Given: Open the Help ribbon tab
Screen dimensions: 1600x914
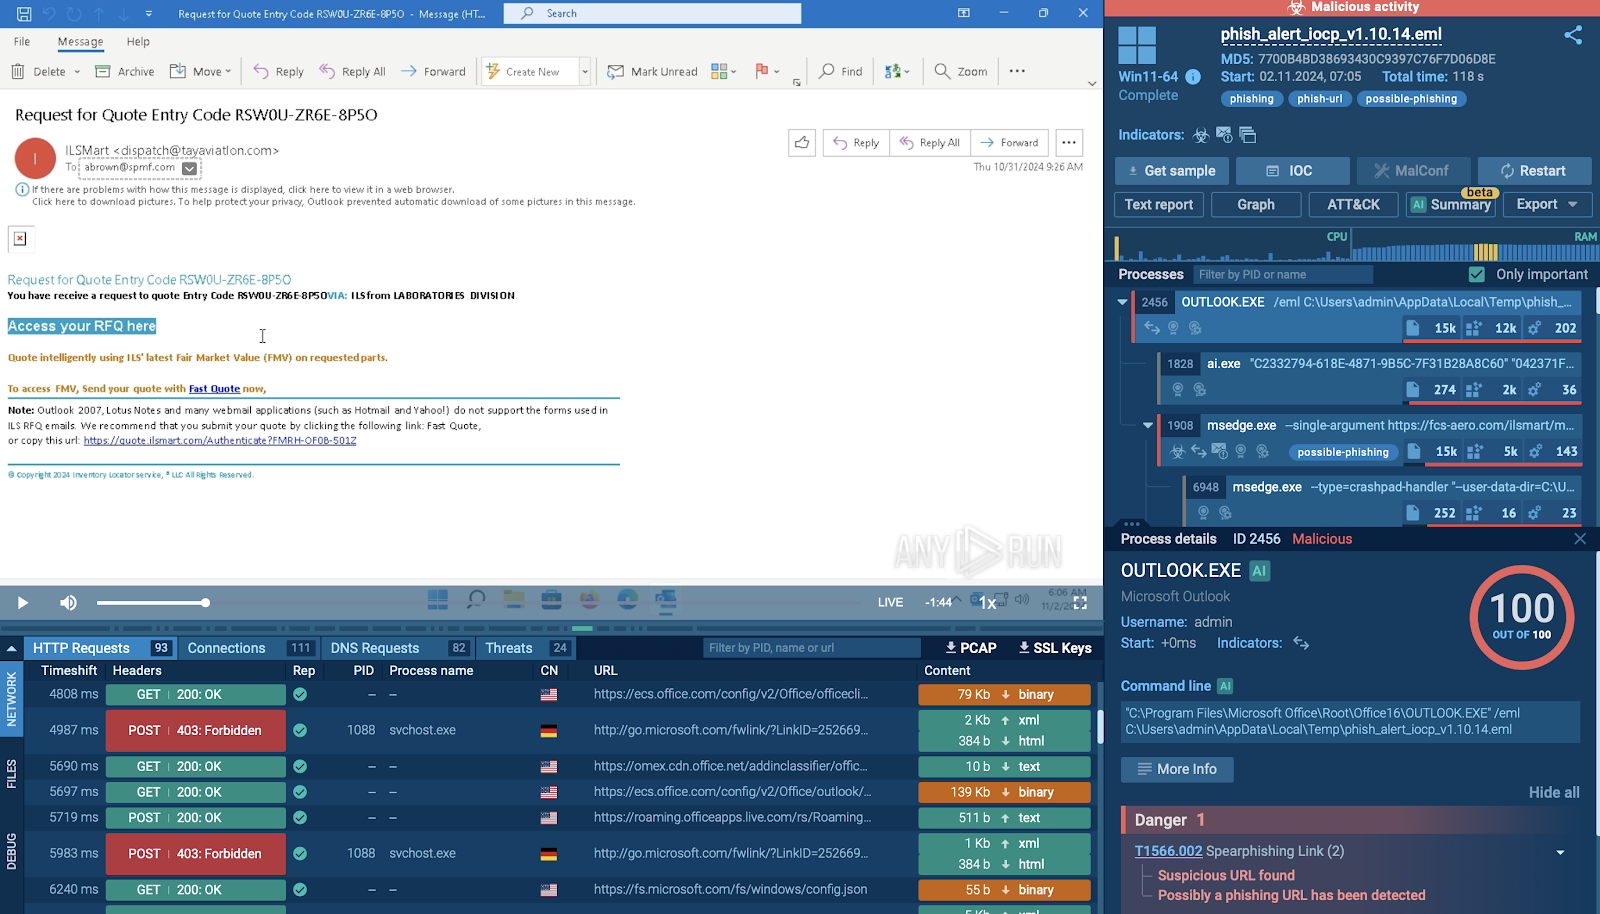Looking at the screenshot, I should tap(138, 41).
